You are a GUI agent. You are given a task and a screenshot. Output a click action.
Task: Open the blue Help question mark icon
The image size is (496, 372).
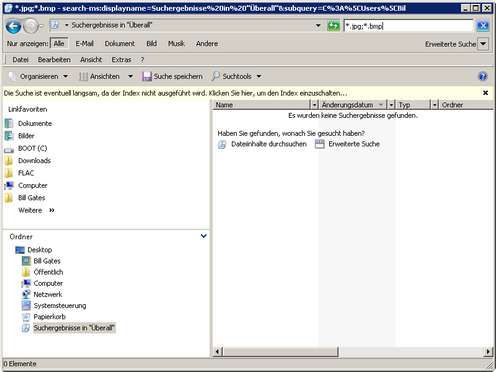(482, 76)
